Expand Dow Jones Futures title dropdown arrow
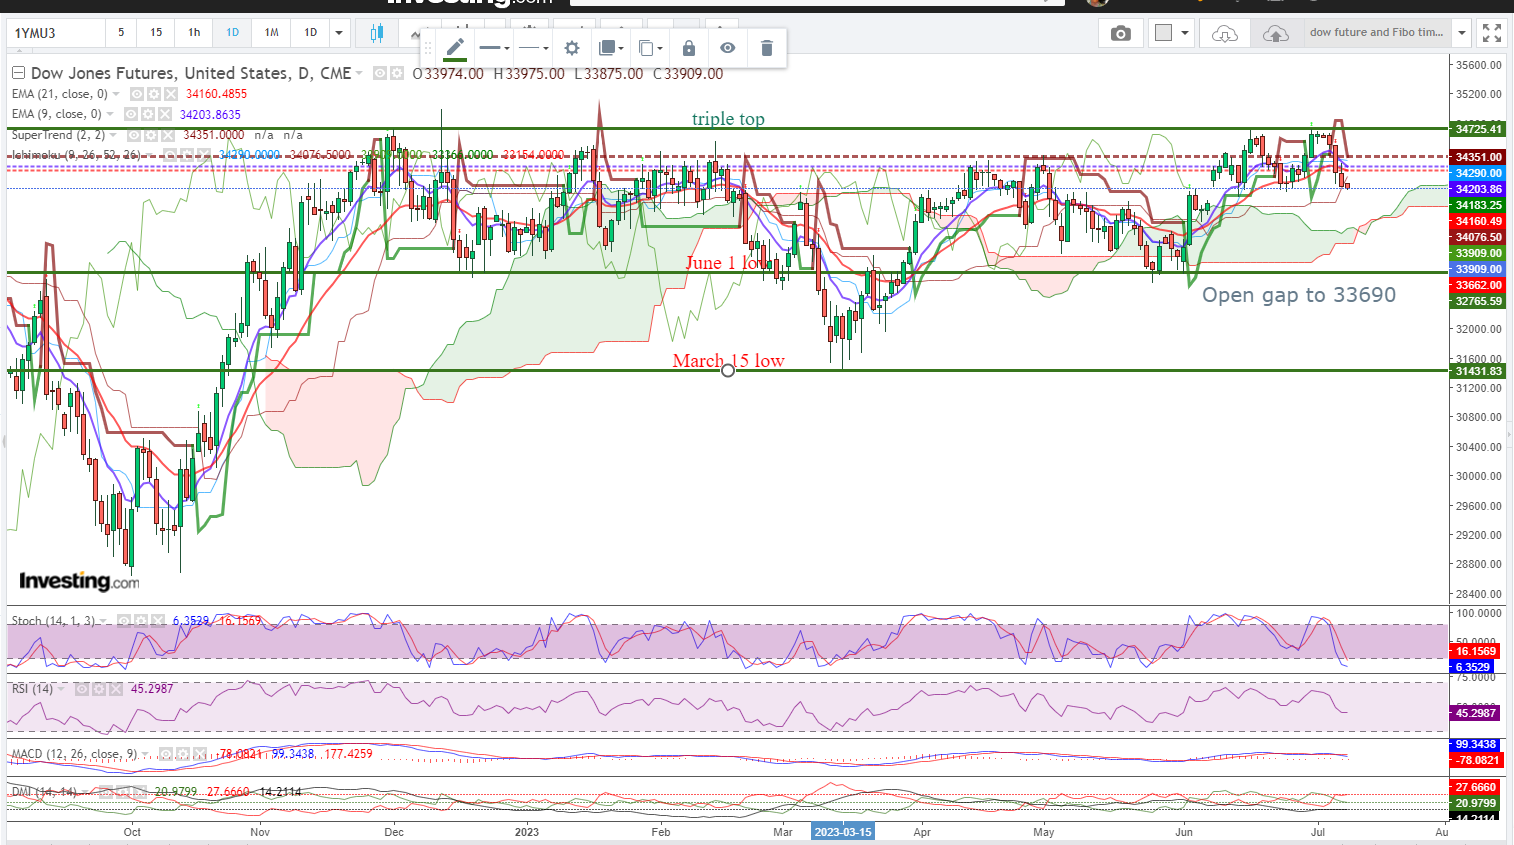Screen dimensions: 1514x845 359,73
